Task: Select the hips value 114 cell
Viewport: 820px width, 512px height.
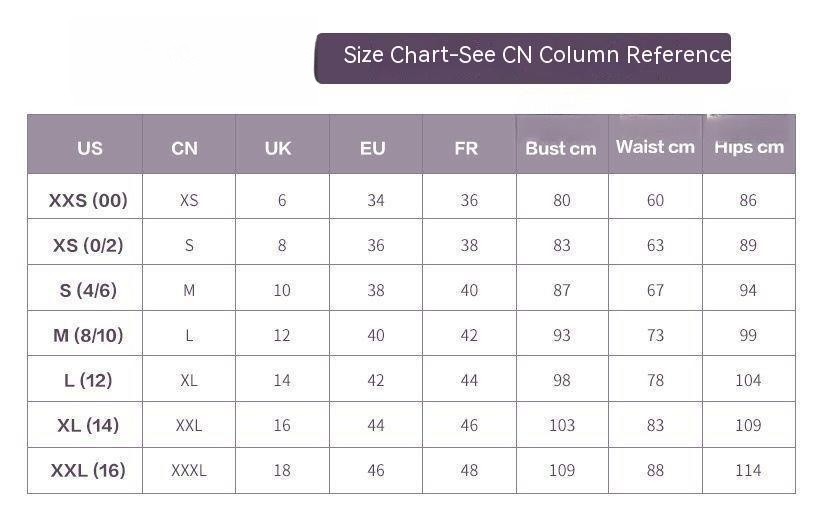Action: (x=749, y=471)
